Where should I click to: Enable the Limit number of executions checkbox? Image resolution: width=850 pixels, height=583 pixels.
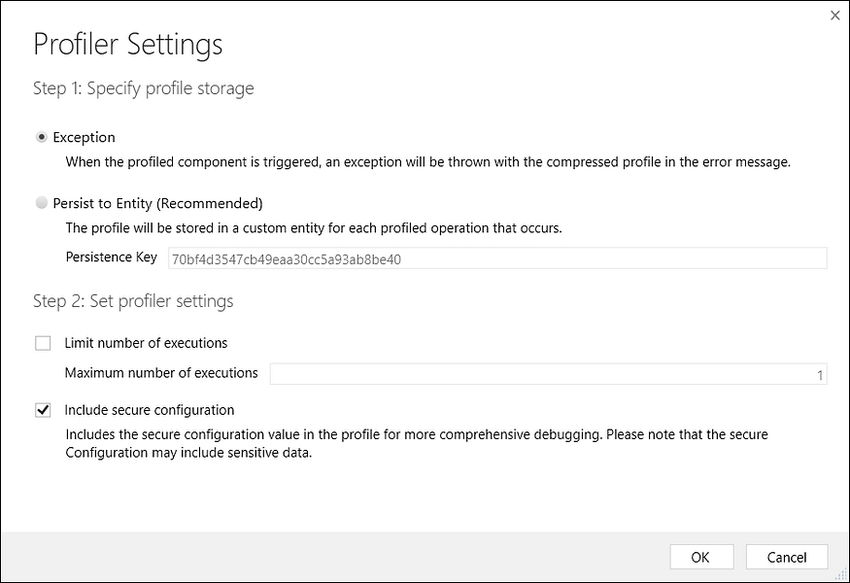(43, 343)
